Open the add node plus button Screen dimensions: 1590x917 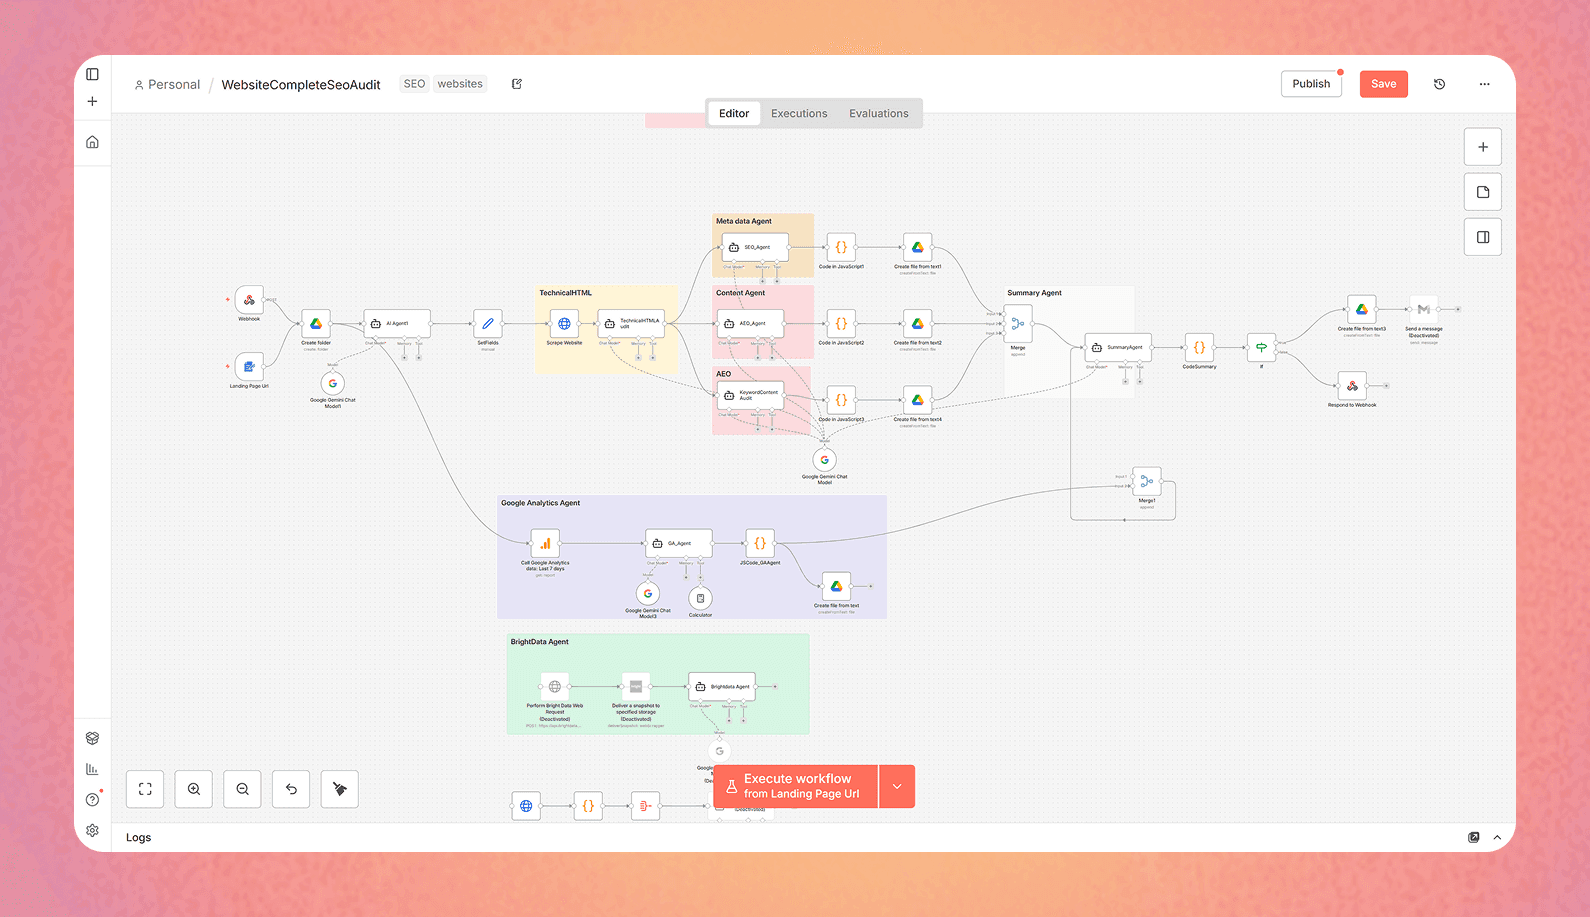tap(1482, 147)
